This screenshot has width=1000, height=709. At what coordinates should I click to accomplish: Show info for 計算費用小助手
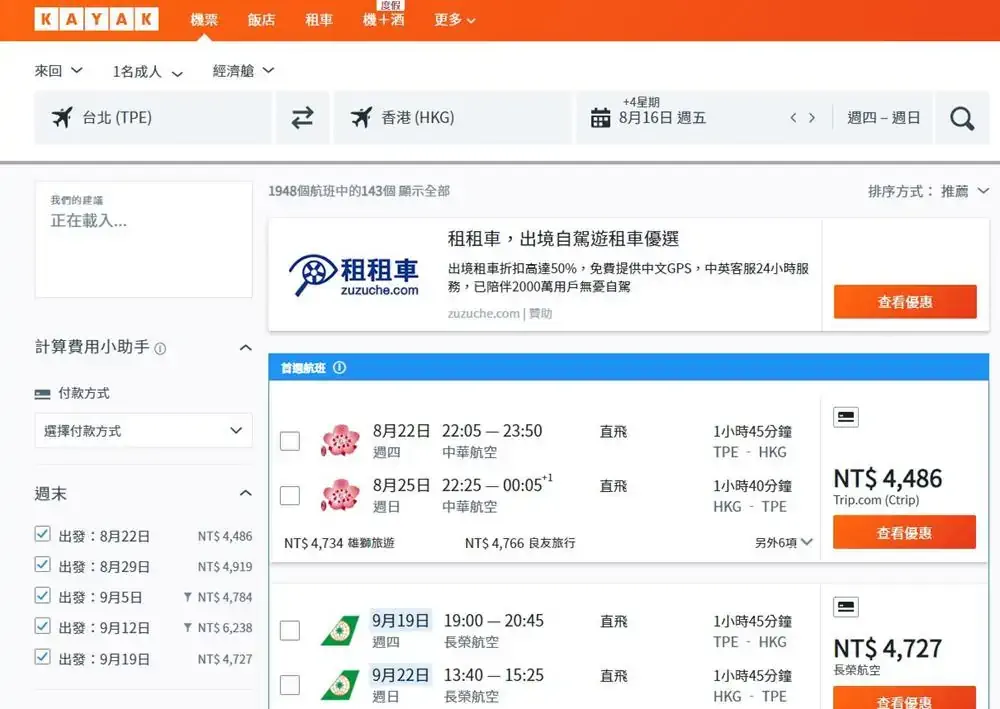click(x=160, y=349)
